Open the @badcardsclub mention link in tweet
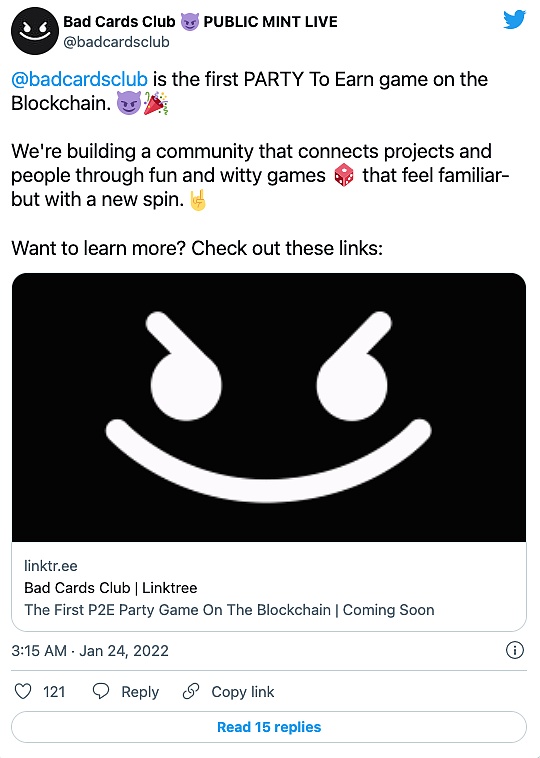Screen dimensions: 540x758 79,79
